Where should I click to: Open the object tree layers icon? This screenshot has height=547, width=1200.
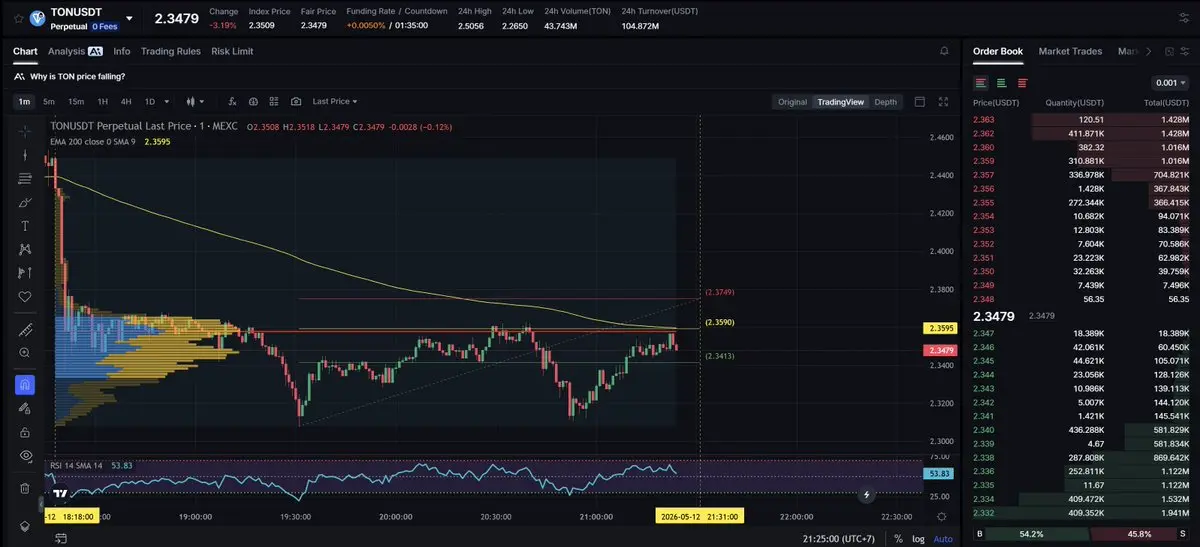coord(25,526)
